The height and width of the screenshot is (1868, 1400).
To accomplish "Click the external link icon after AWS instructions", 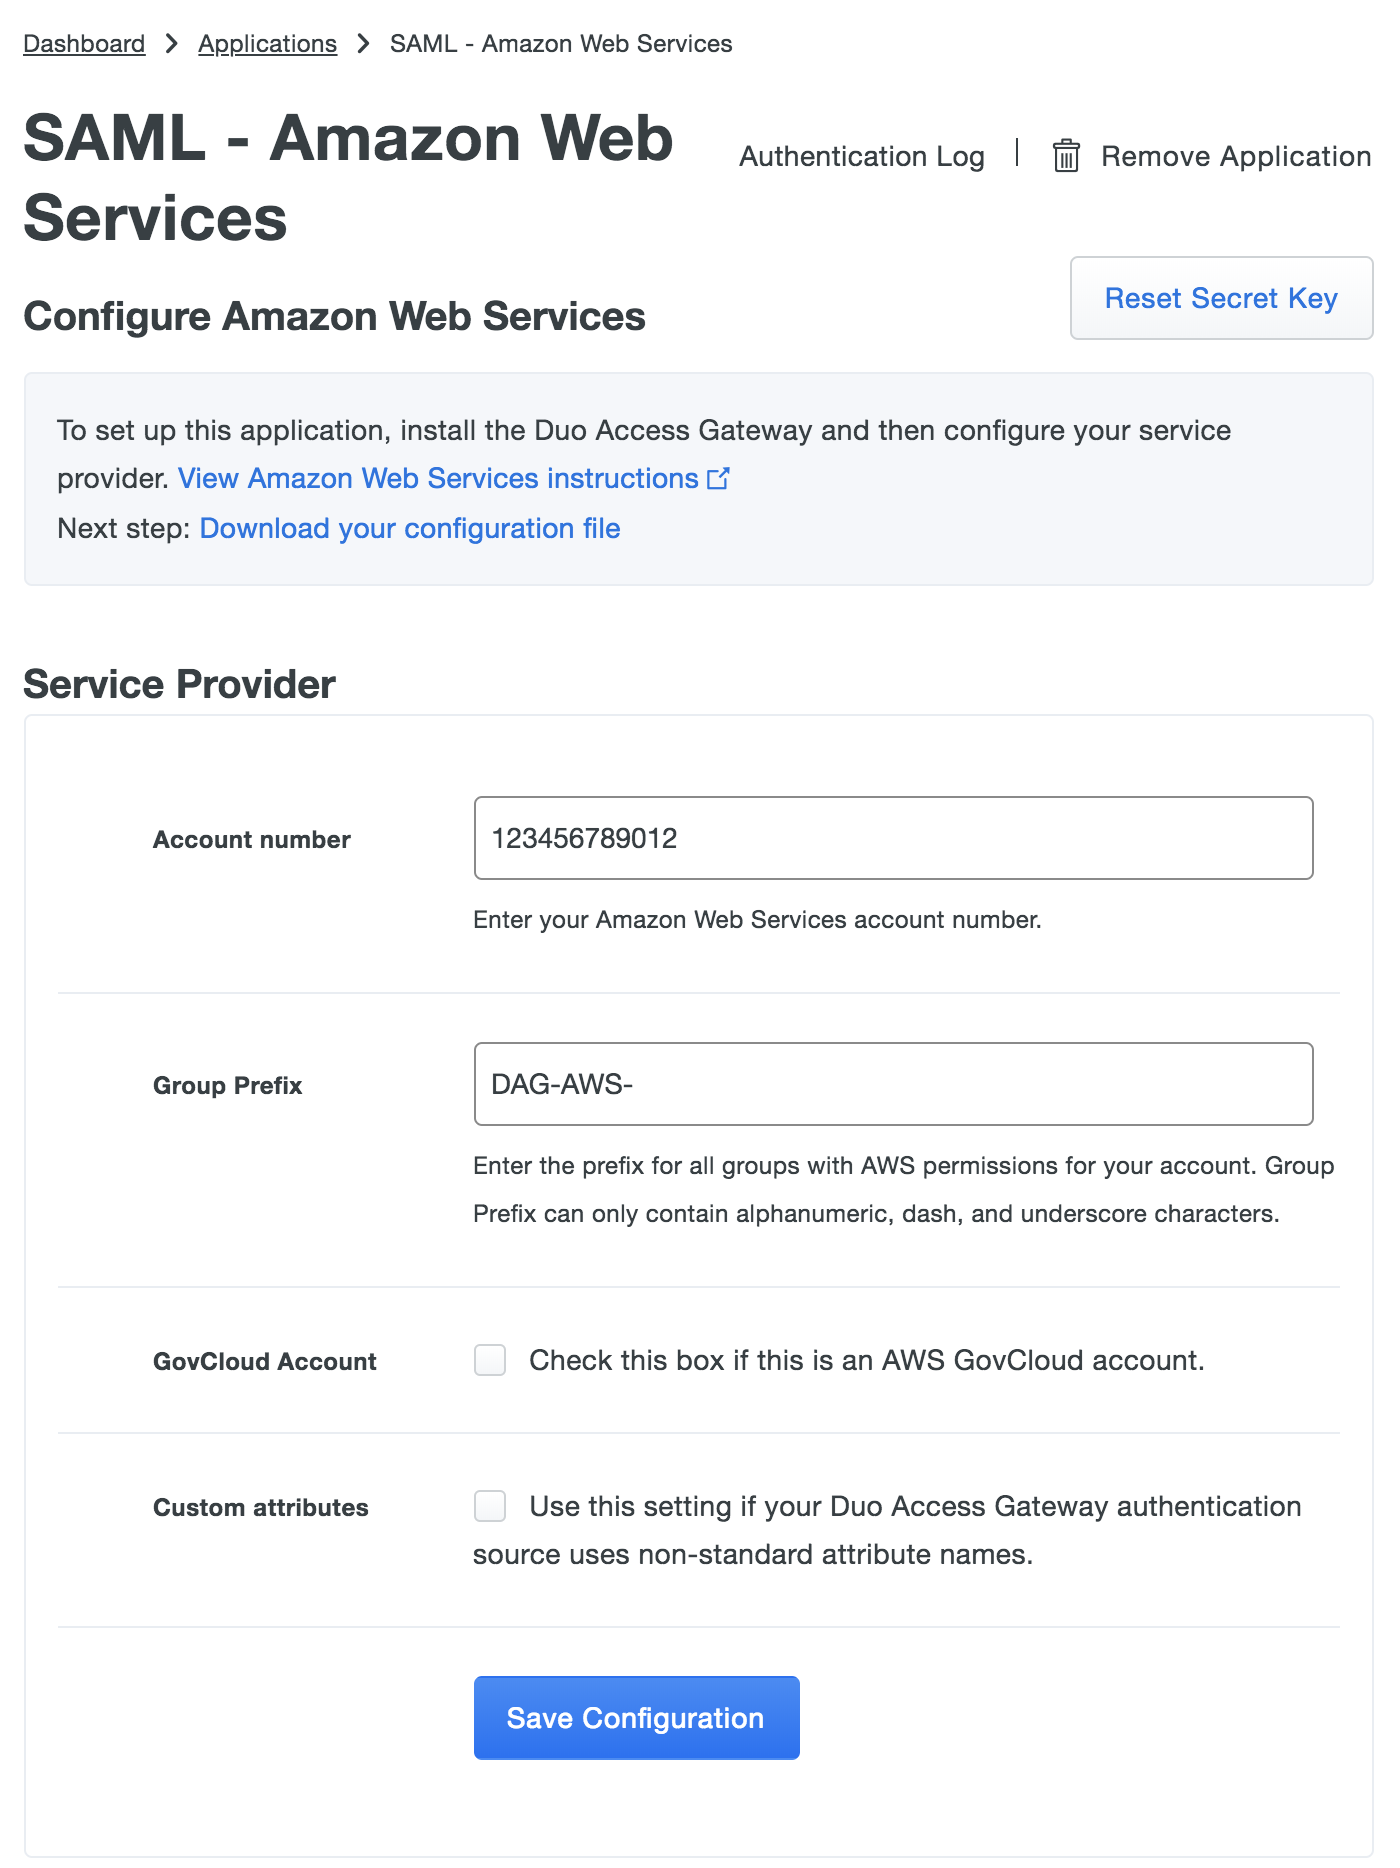I will point(718,479).
